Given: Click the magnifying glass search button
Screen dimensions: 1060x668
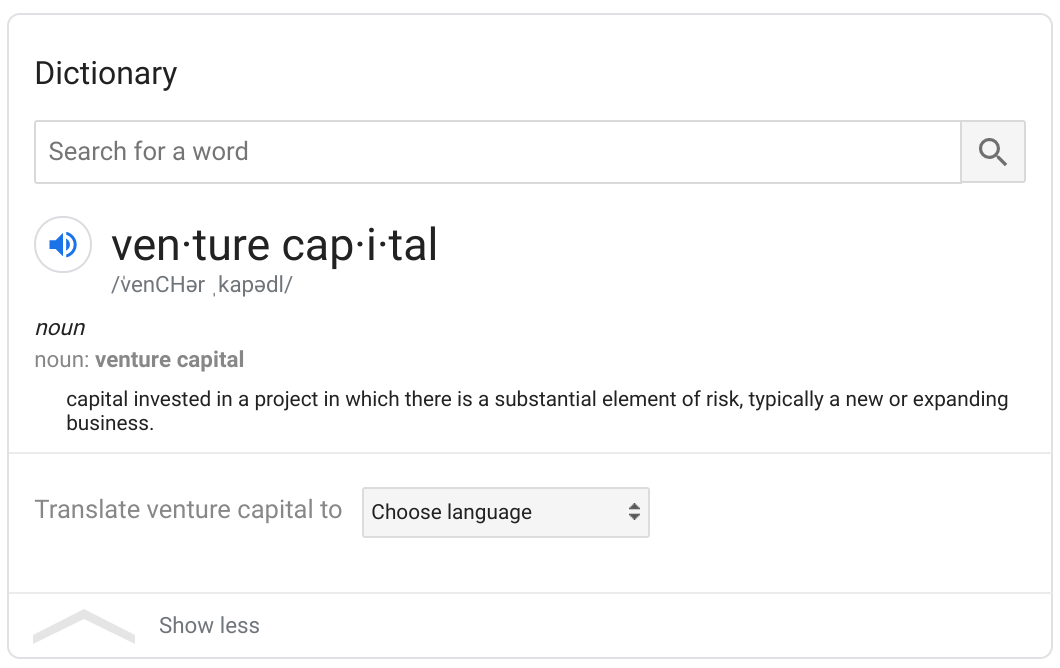Looking at the screenshot, I should pyautogui.click(x=992, y=151).
